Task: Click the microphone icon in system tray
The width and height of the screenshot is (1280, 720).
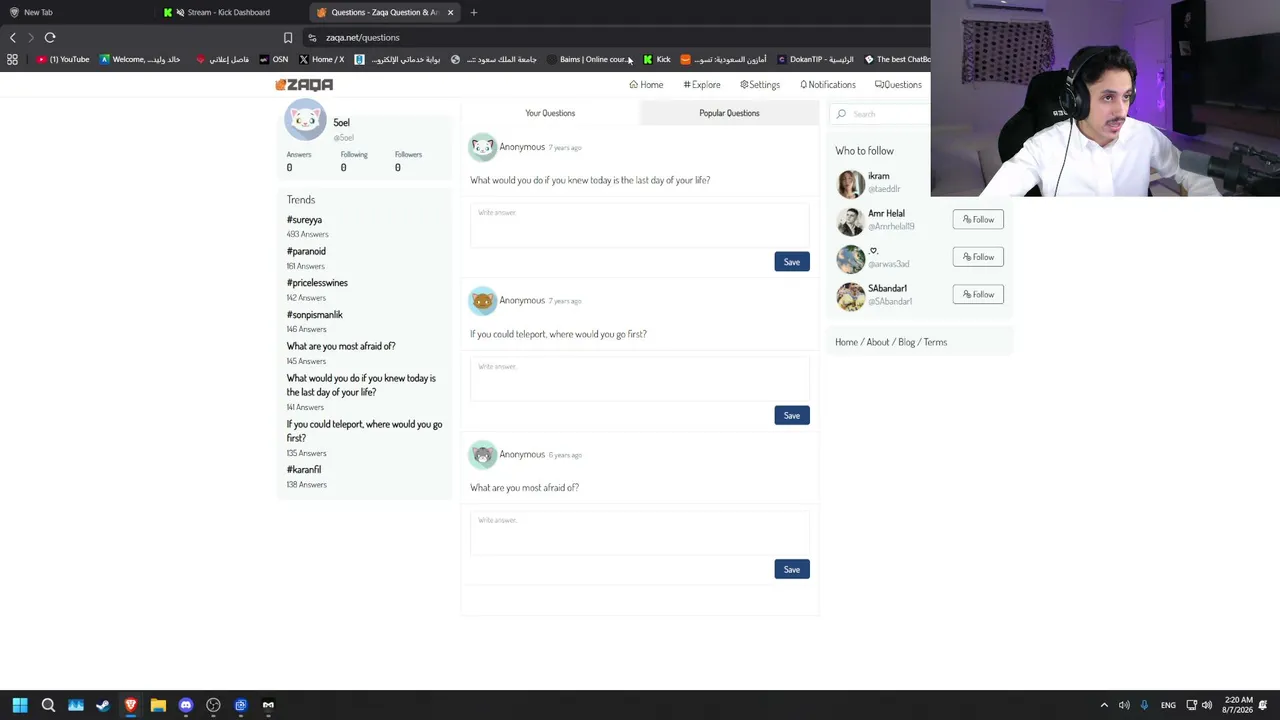Action: pos(1144,705)
